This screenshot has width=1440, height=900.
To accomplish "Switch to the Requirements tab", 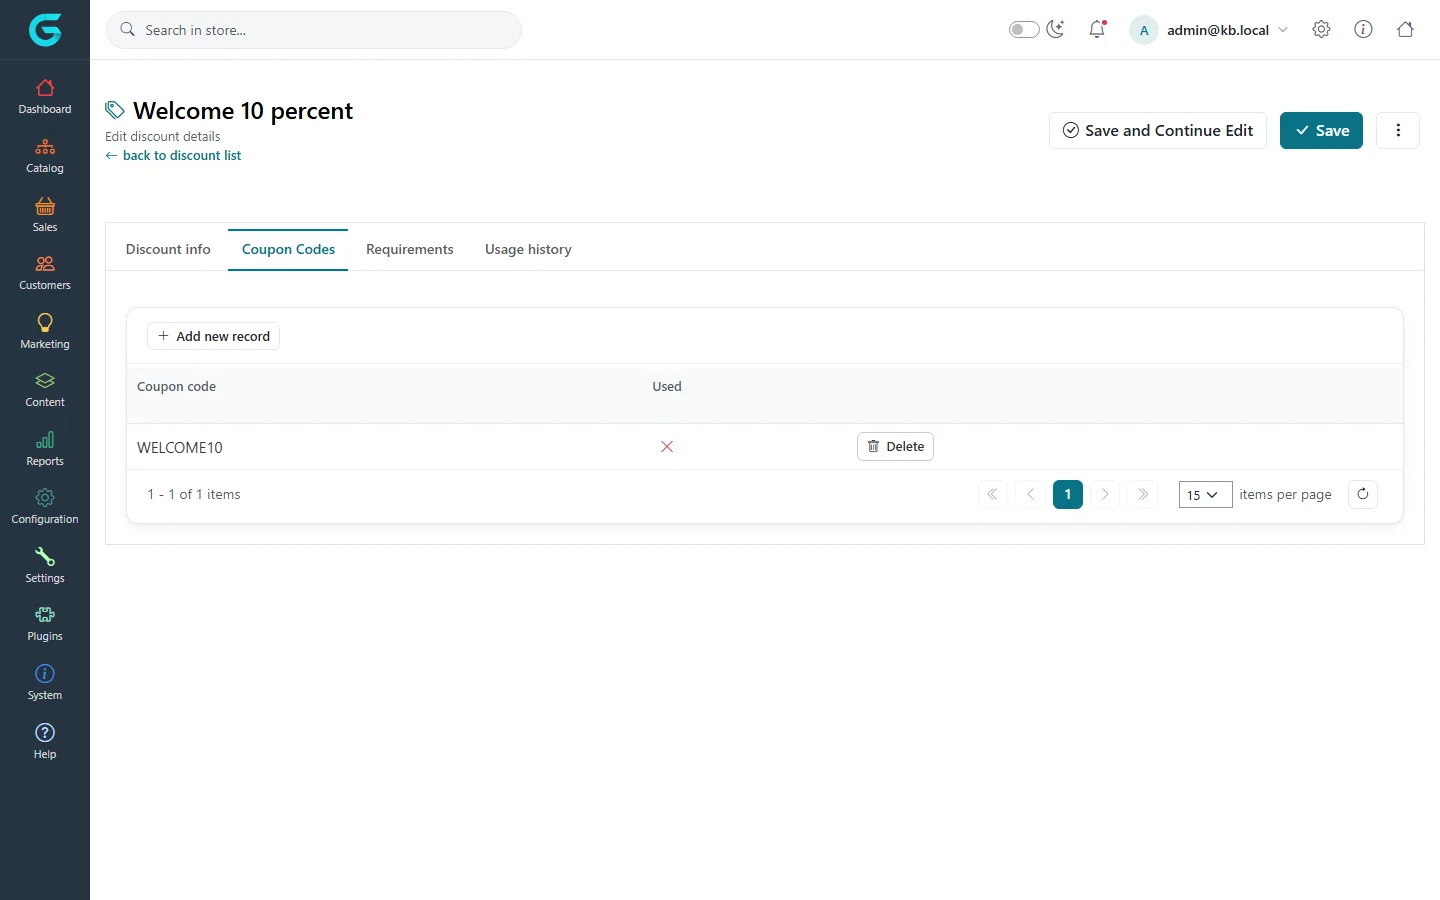I will coord(409,249).
